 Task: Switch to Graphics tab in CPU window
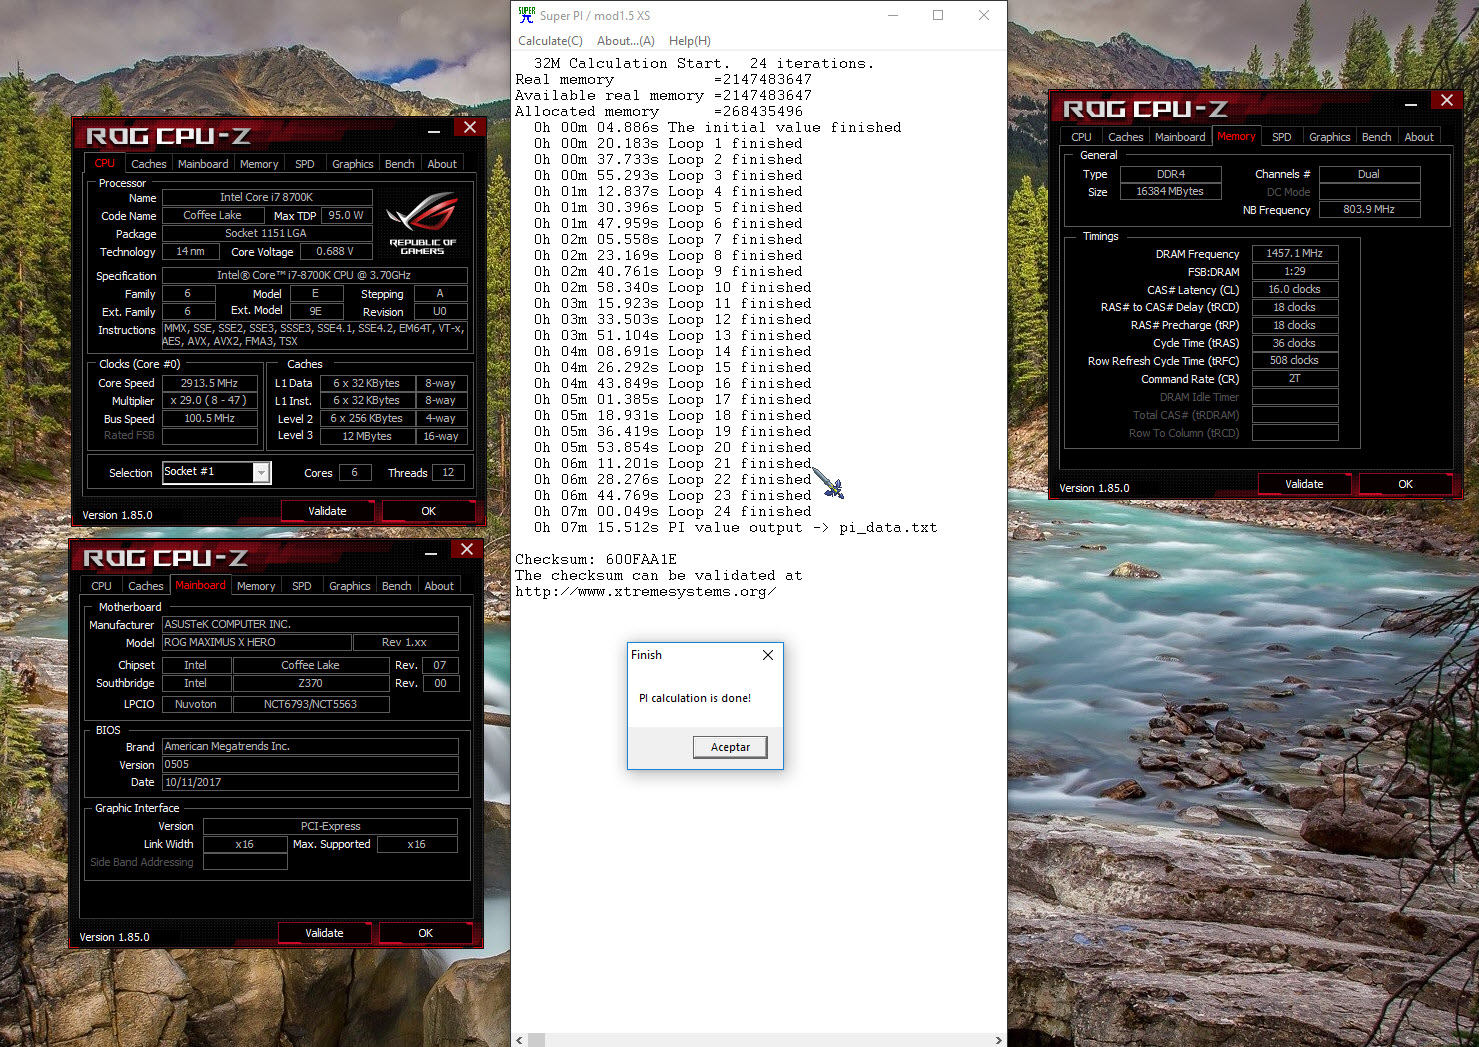pyautogui.click(x=353, y=164)
